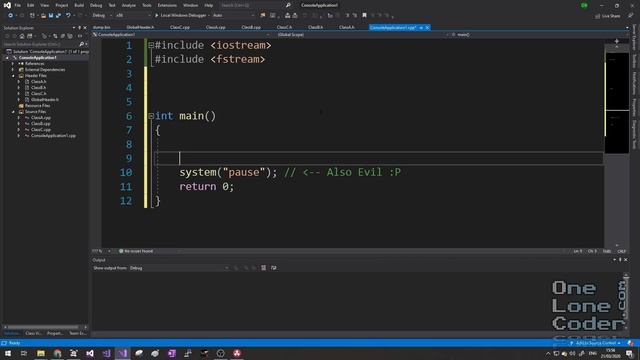Click the Open File icon in toolbar
640x360 pixels.
click(43, 16)
